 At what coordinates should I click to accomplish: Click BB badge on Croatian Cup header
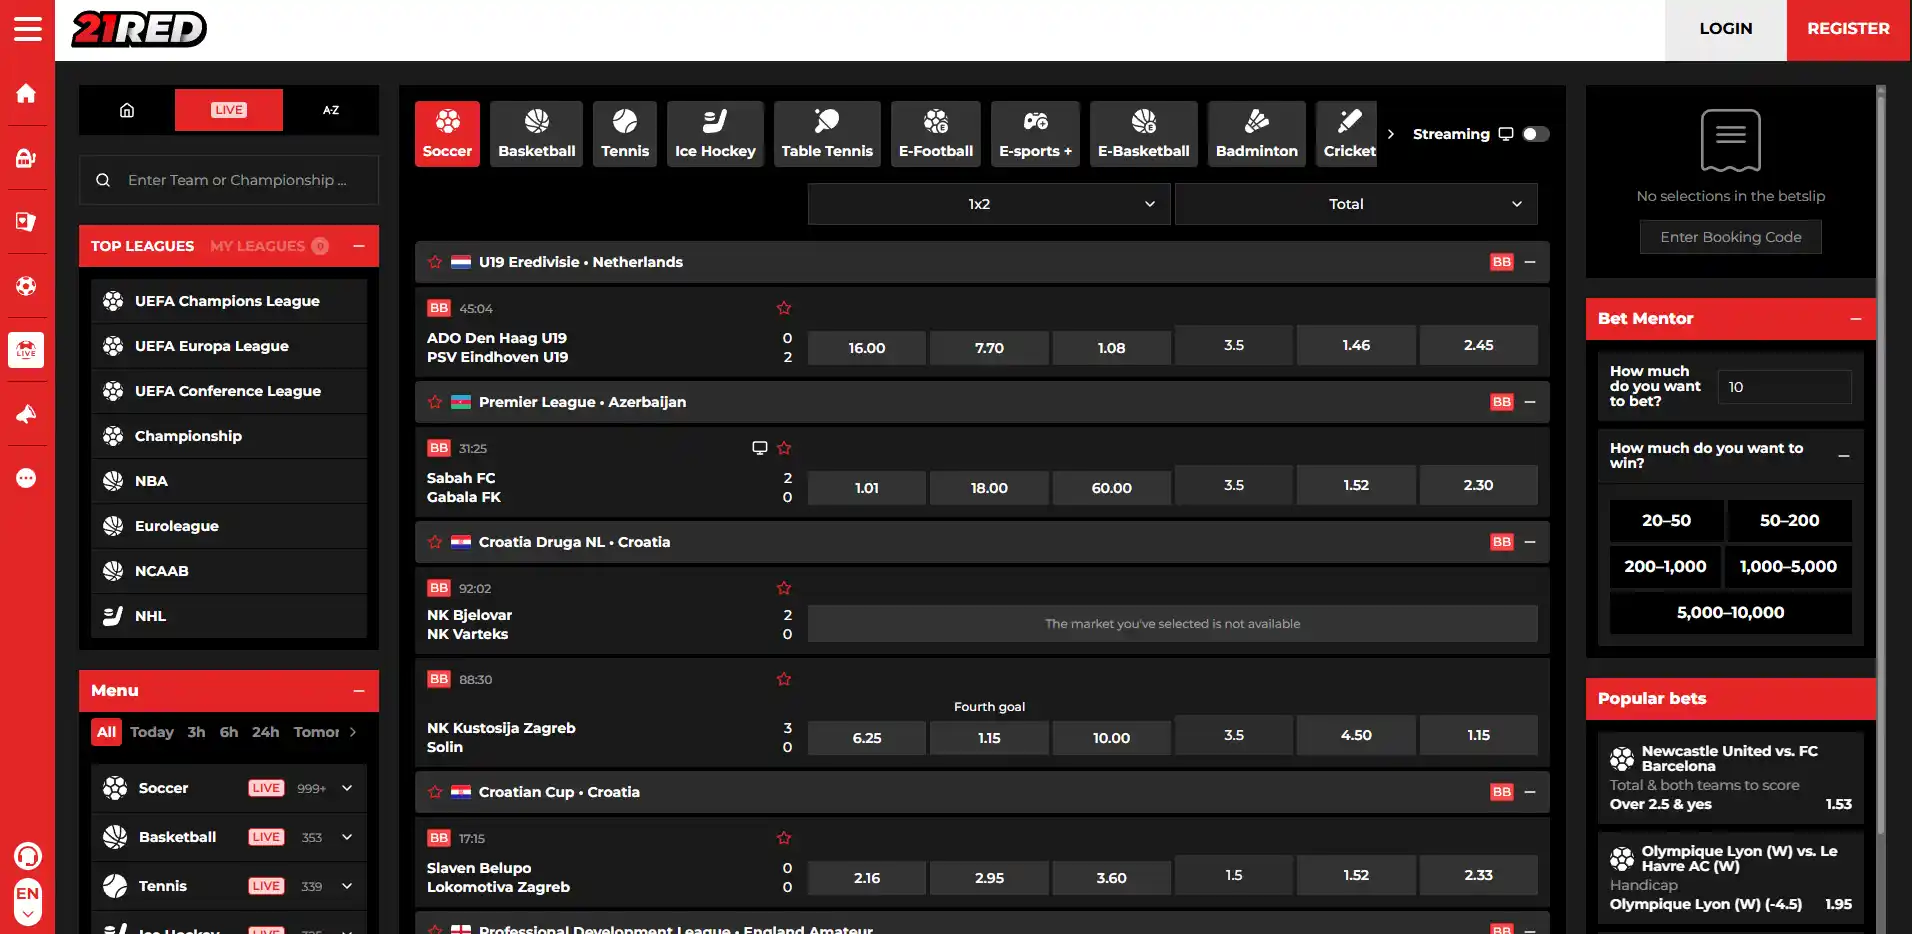(x=1502, y=792)
